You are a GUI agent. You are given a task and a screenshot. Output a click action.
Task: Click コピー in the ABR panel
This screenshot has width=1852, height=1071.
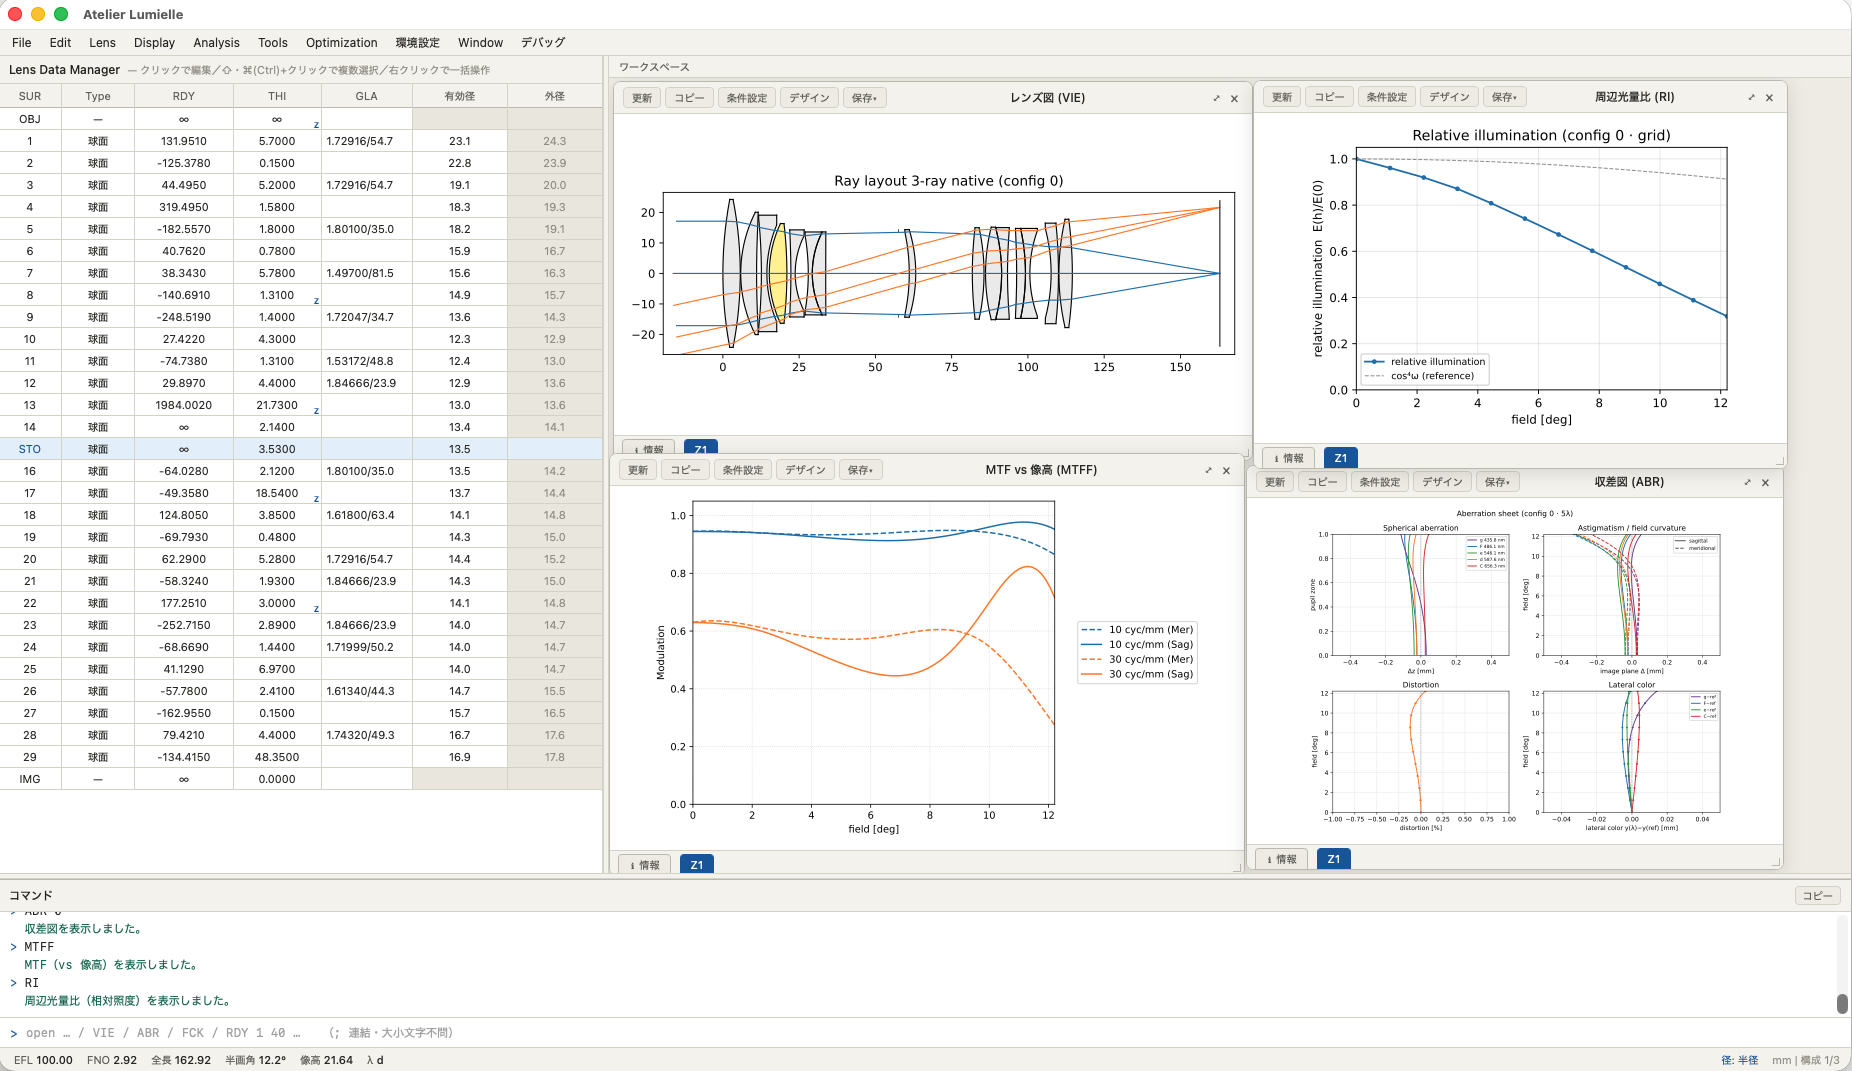click(x=1322, y=482)
